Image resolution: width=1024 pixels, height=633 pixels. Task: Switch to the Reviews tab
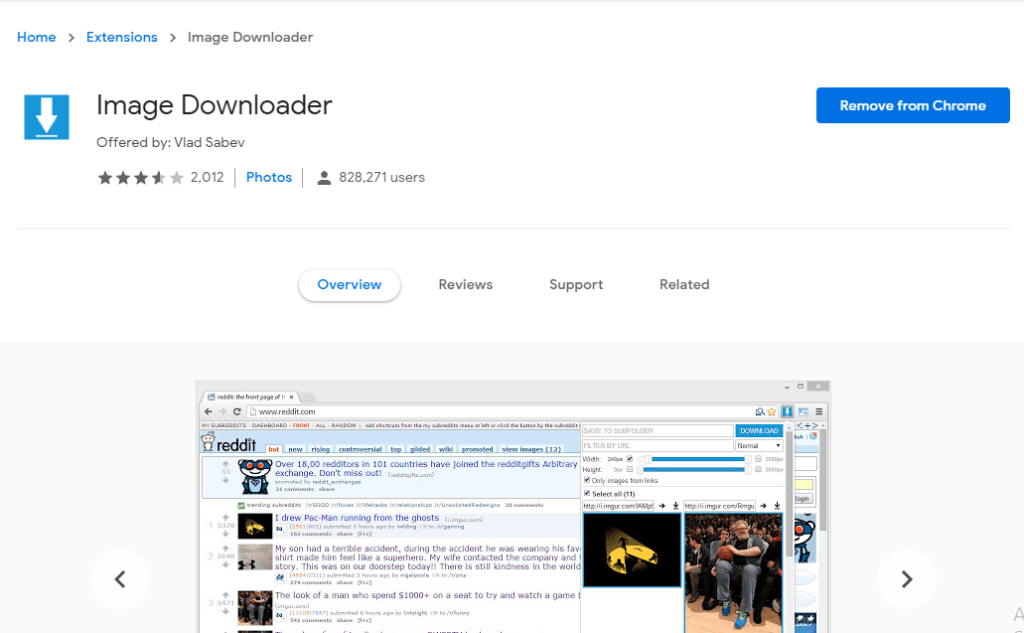465,284
